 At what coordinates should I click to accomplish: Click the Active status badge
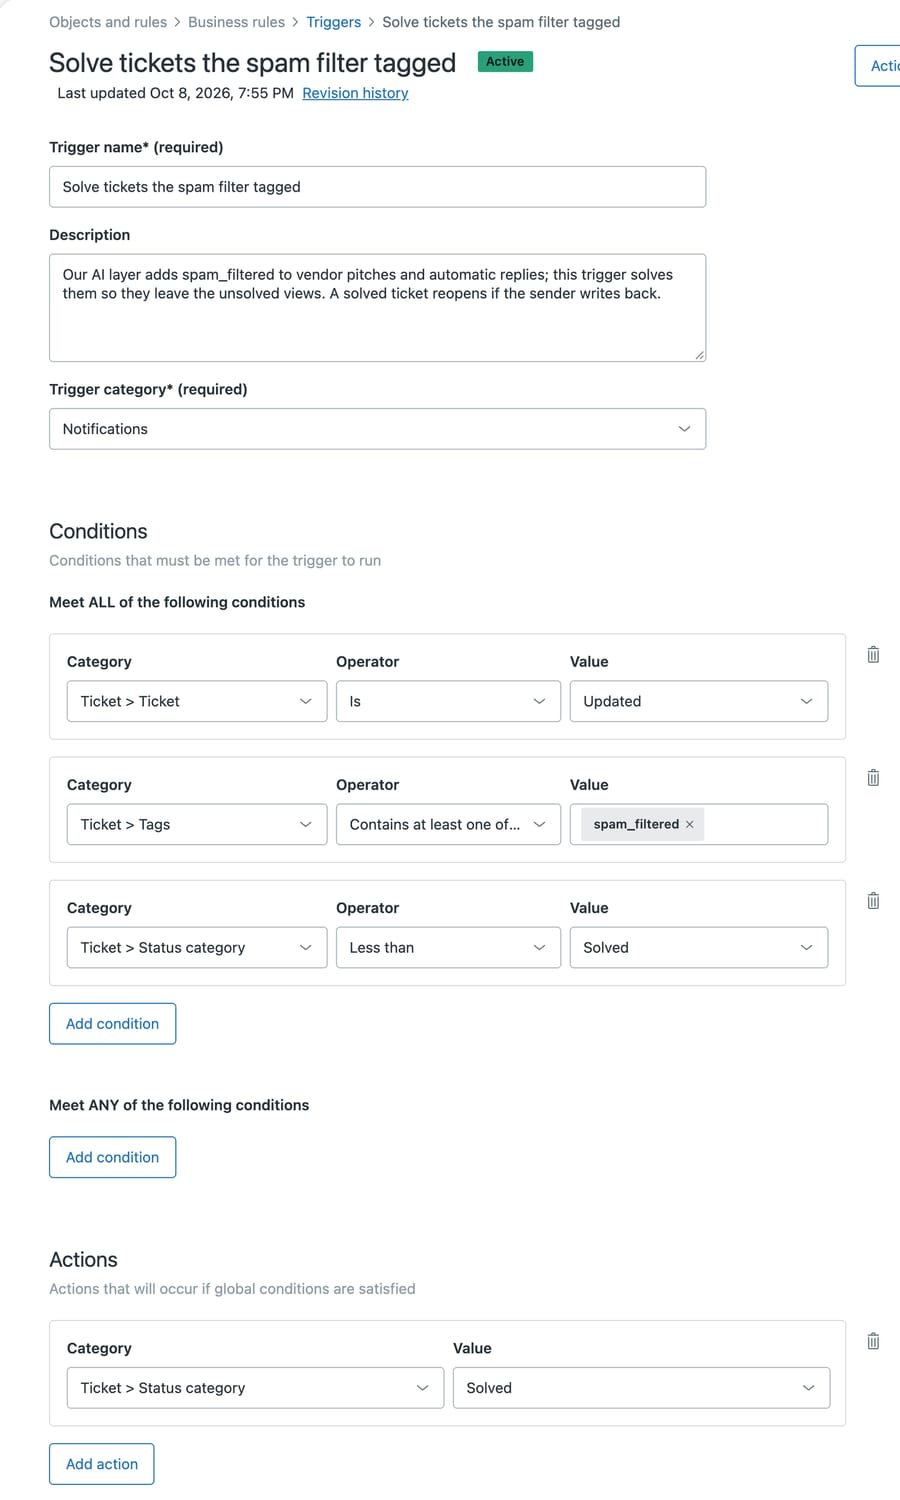505,62
